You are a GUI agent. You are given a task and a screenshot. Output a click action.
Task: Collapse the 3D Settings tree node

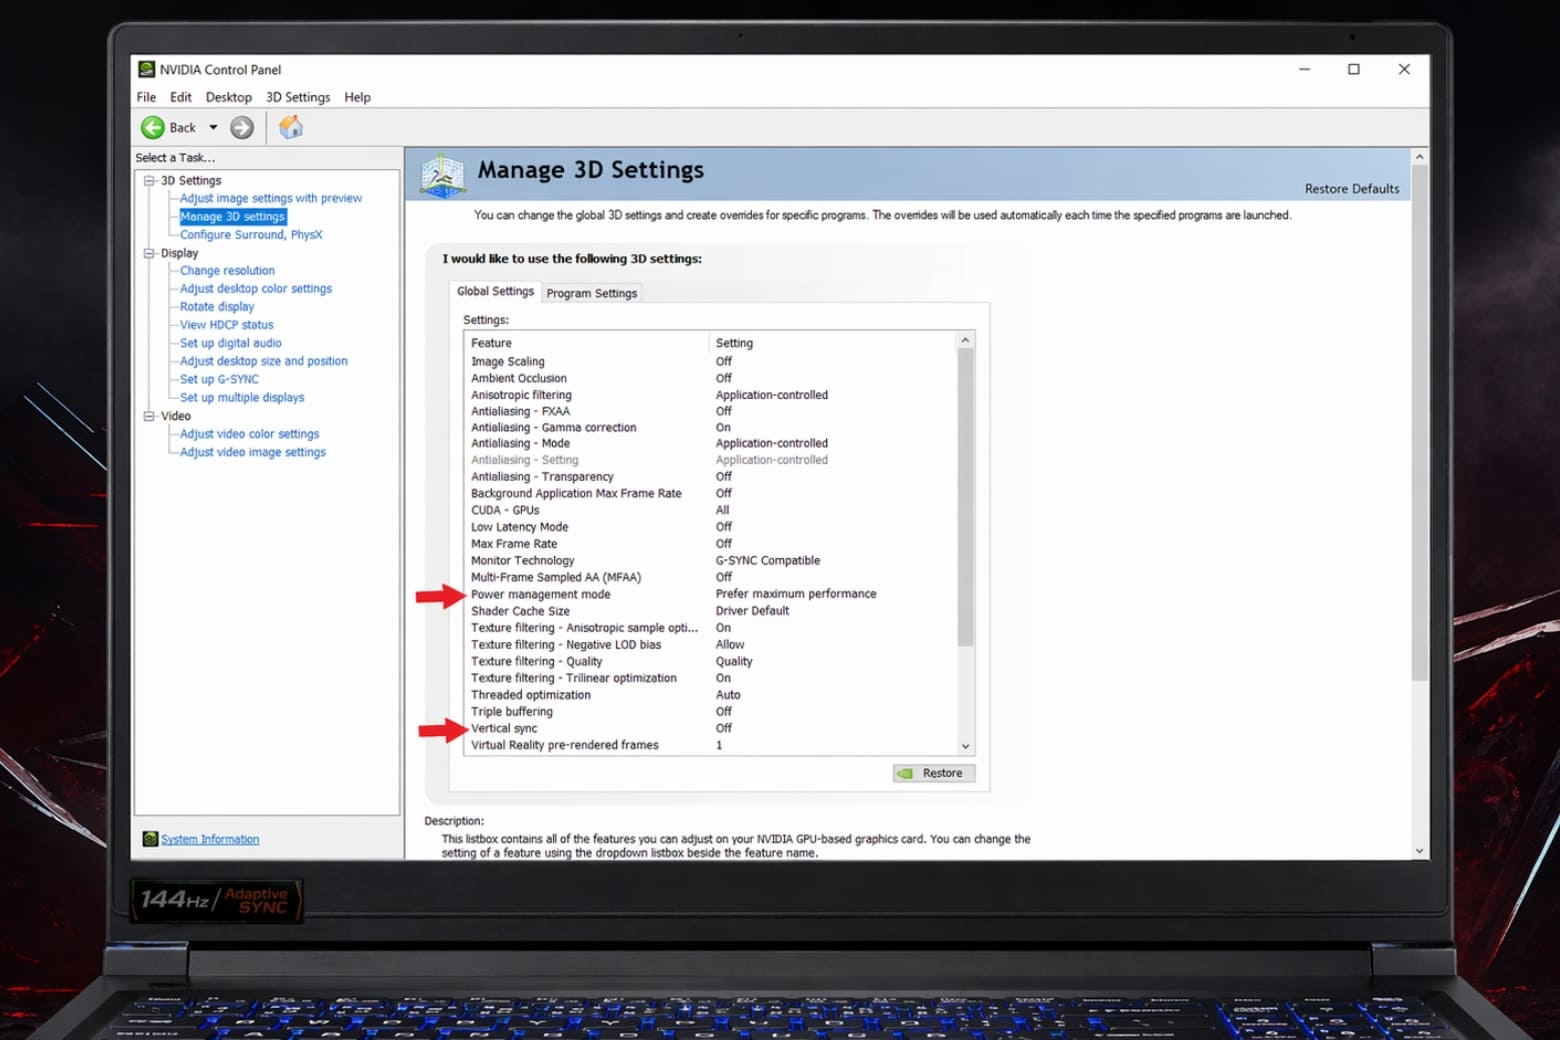coord(149,181)
